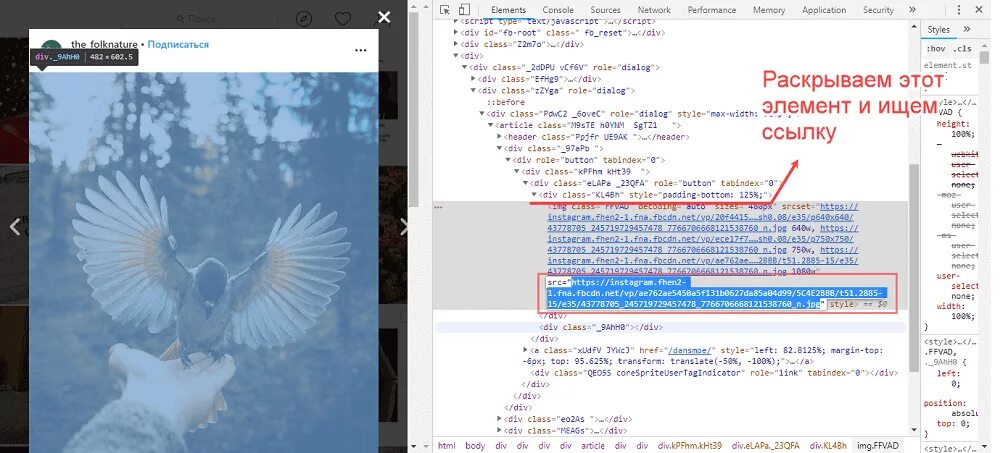This screenshot has height=453, width=1000.
Task: Open the the_folknature username link
Action: 104,44
